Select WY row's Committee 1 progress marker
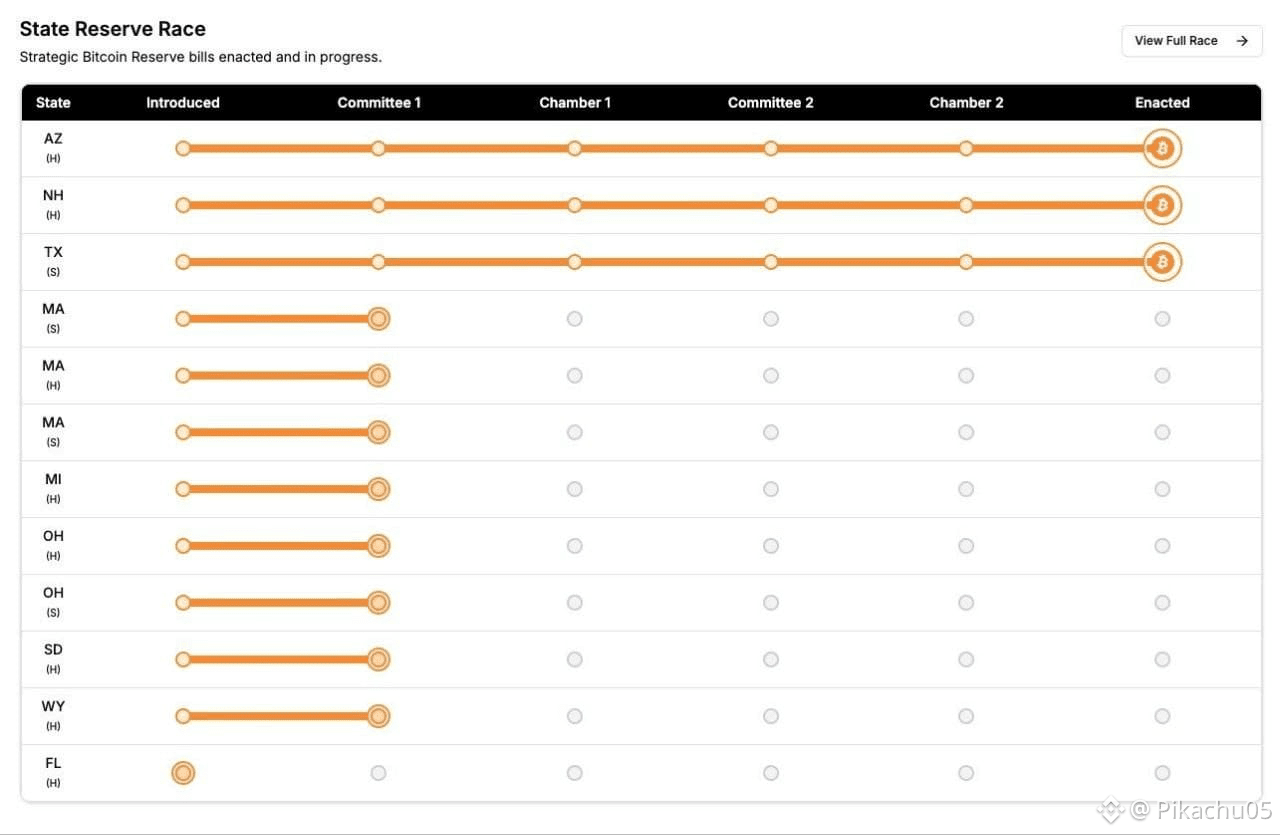This screenshot has width=1280, height=835. [378, 716]
